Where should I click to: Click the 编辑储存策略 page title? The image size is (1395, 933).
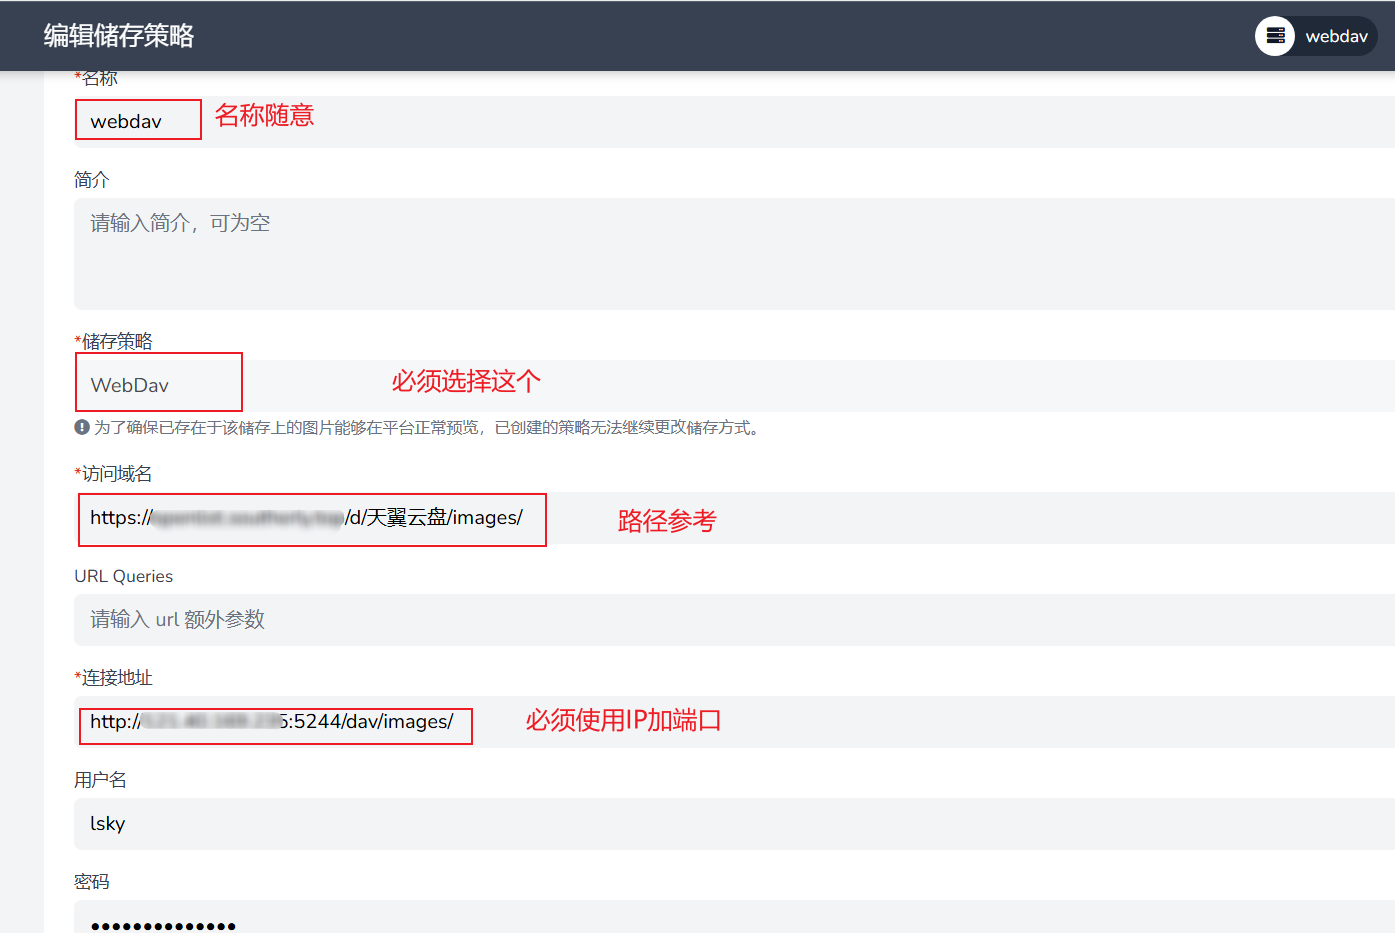[119, 36]
